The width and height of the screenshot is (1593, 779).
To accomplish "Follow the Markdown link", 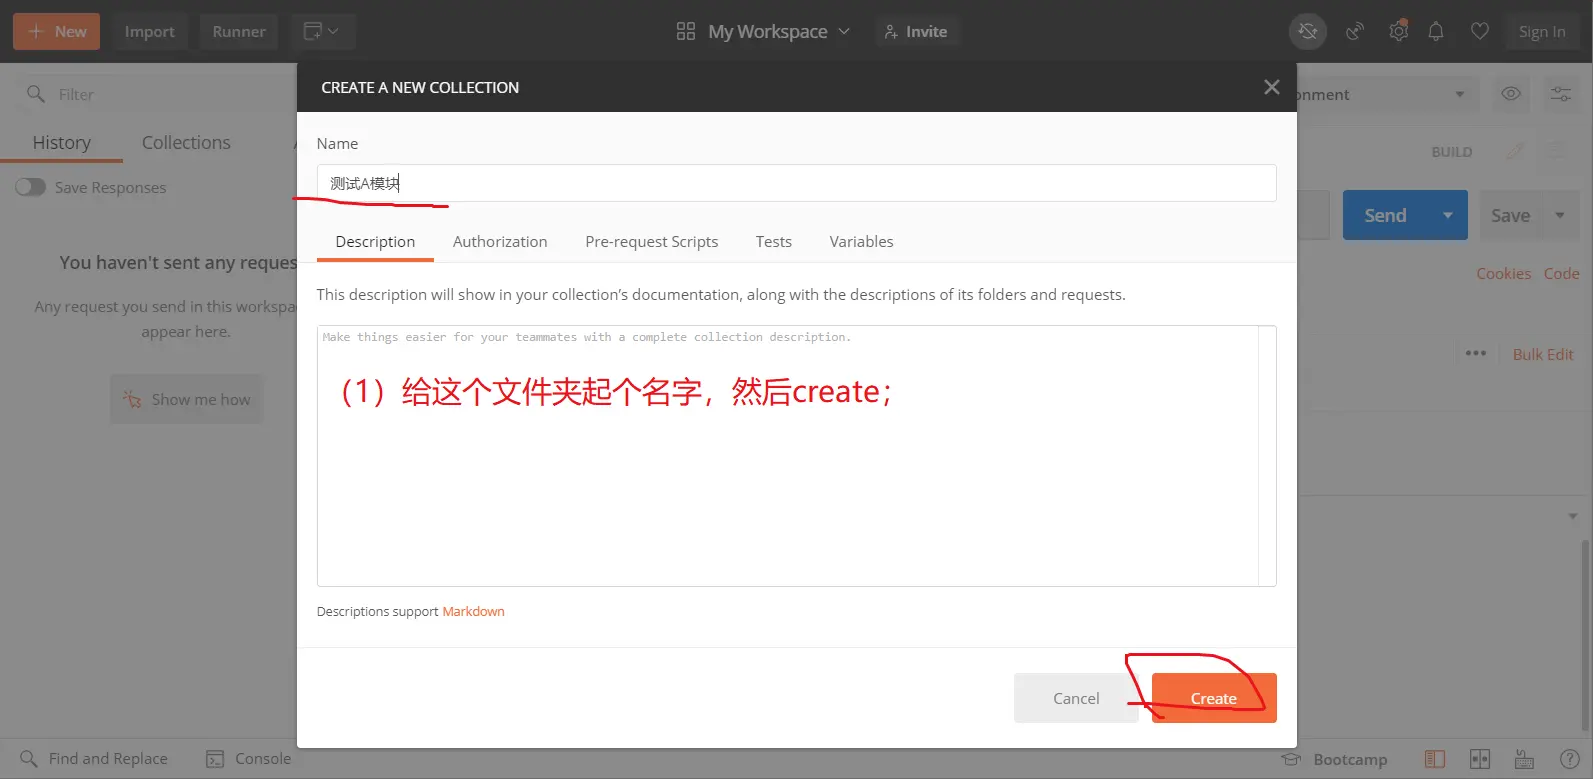I will (x=473, y=611).
